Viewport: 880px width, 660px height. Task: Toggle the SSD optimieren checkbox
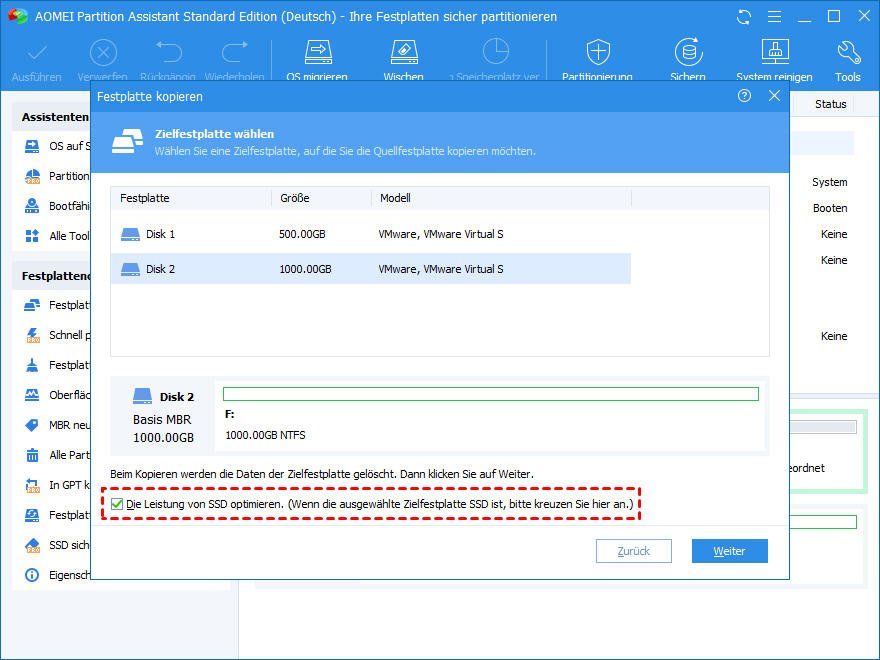pos(117,504)
